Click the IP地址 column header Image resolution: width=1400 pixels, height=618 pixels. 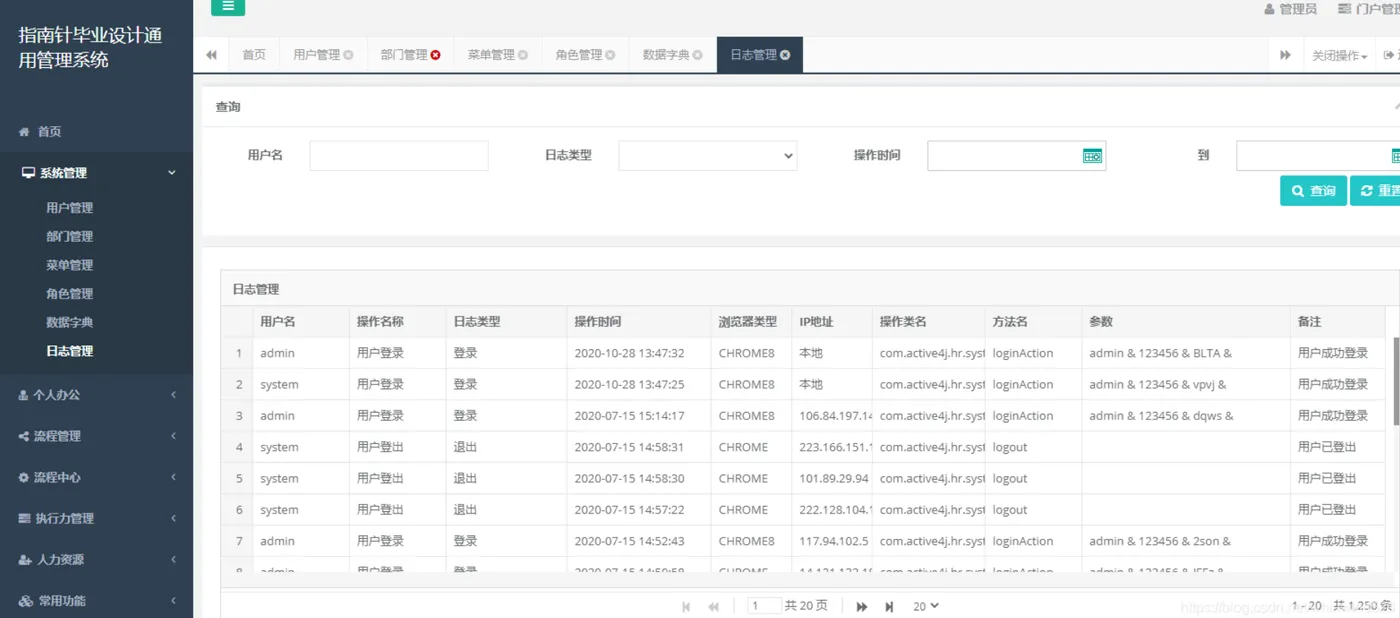[832, 322]
